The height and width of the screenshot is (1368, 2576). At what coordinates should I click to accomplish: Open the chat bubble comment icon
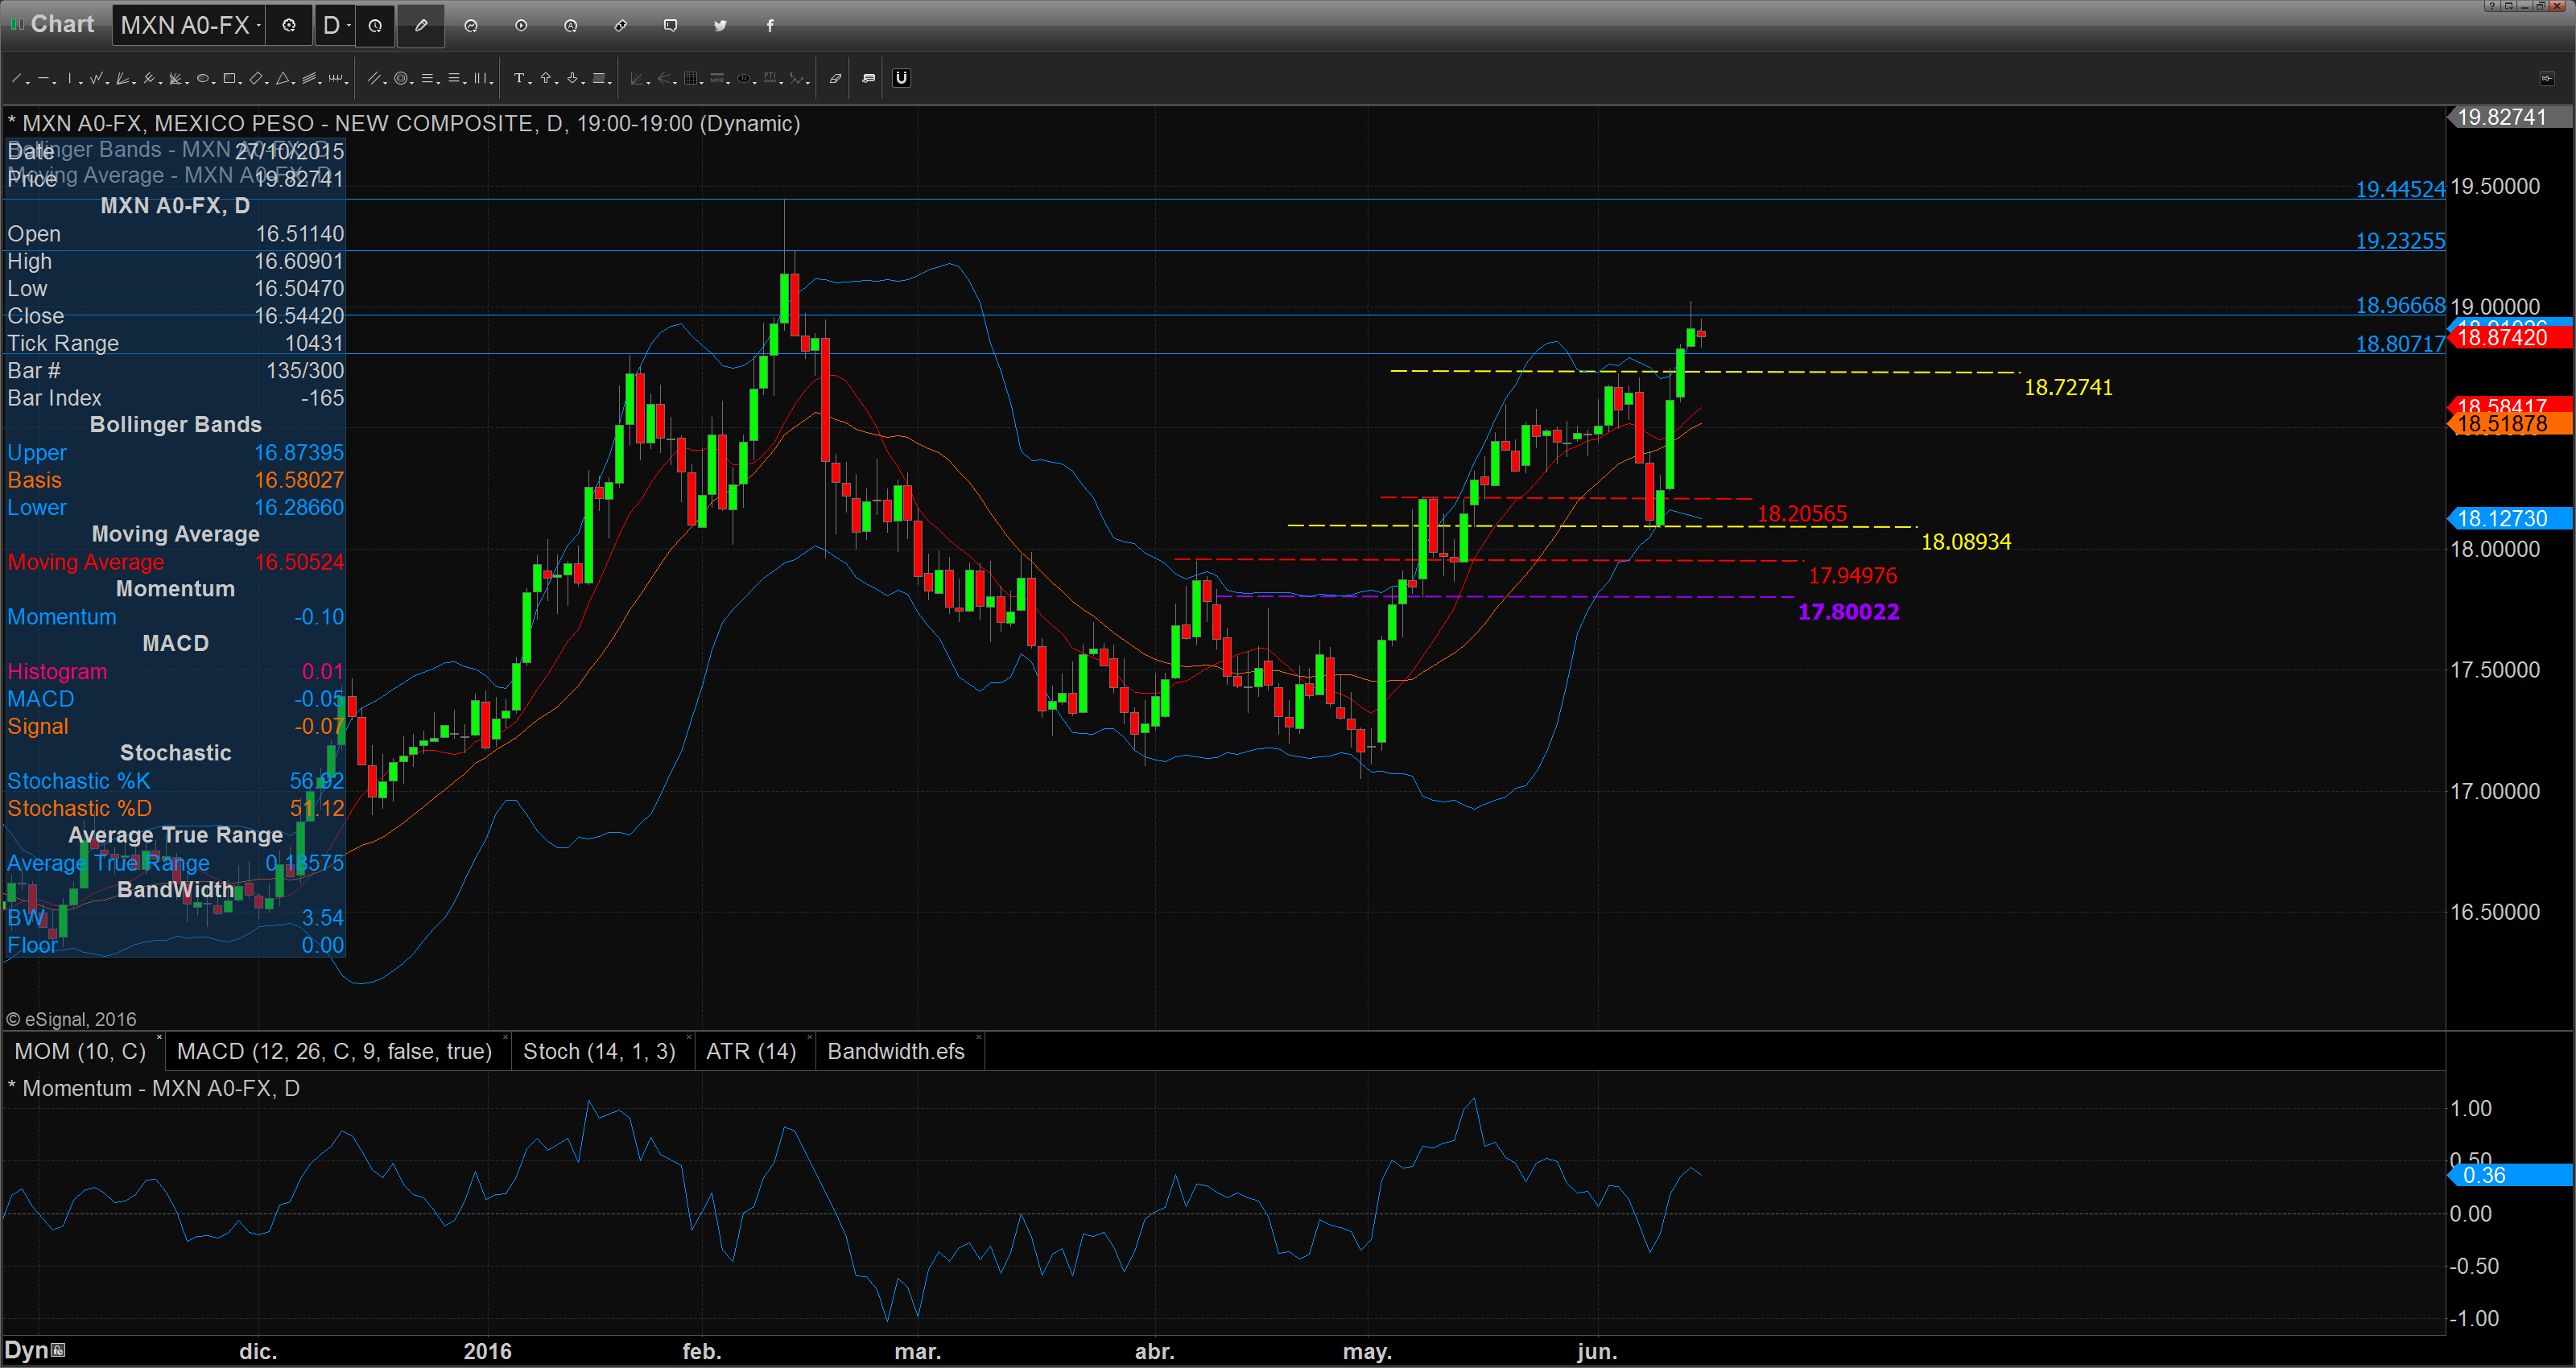[x=671, y=25]
